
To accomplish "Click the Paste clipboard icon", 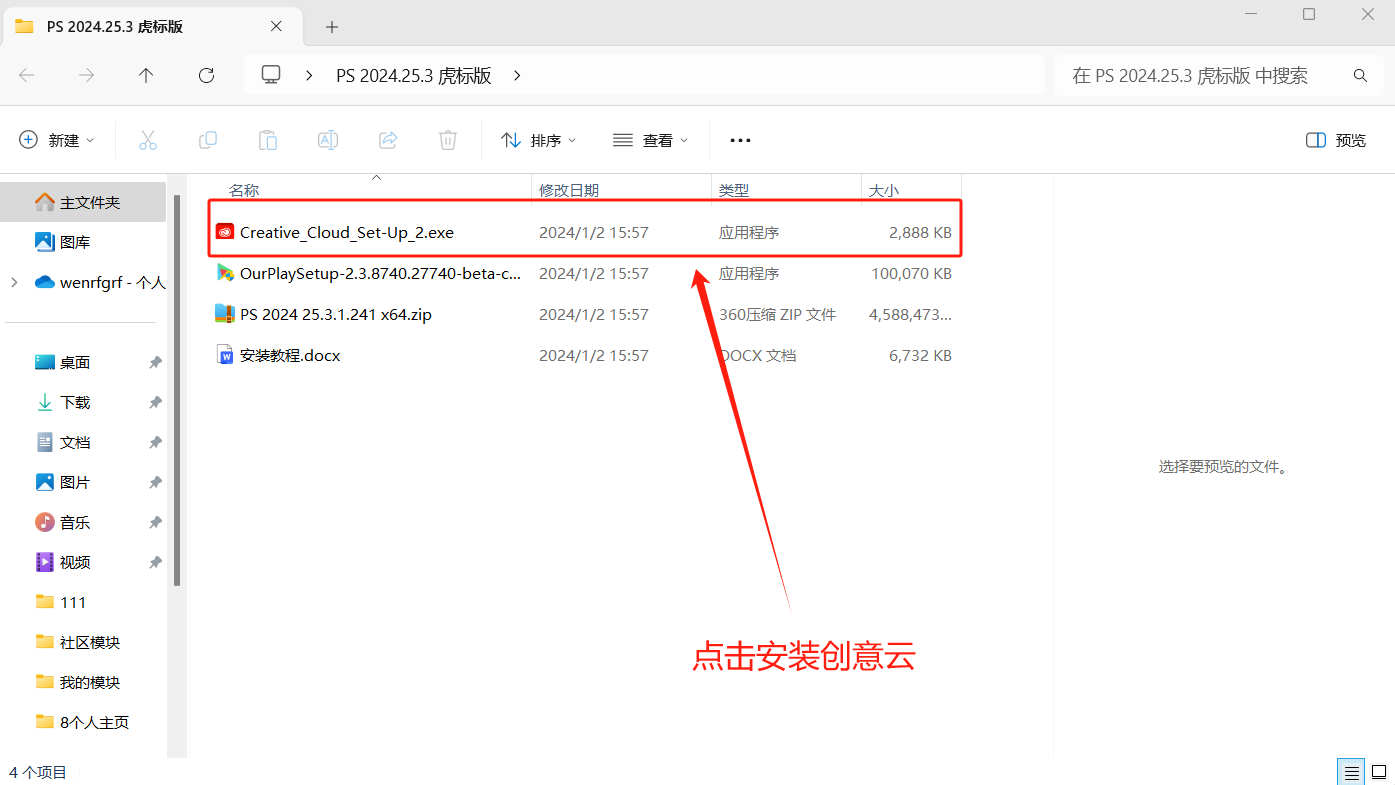I will [268, 140].
